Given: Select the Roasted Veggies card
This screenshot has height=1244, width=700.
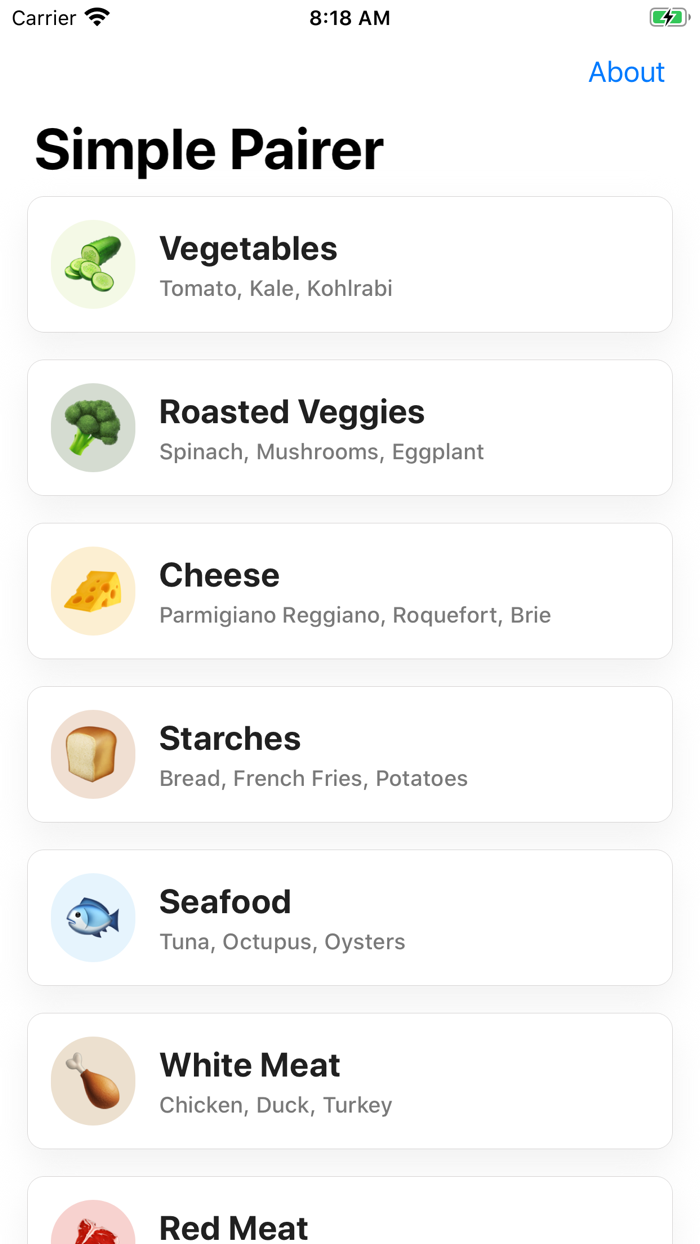Looking at the screenshot, I should coord(350,427).
